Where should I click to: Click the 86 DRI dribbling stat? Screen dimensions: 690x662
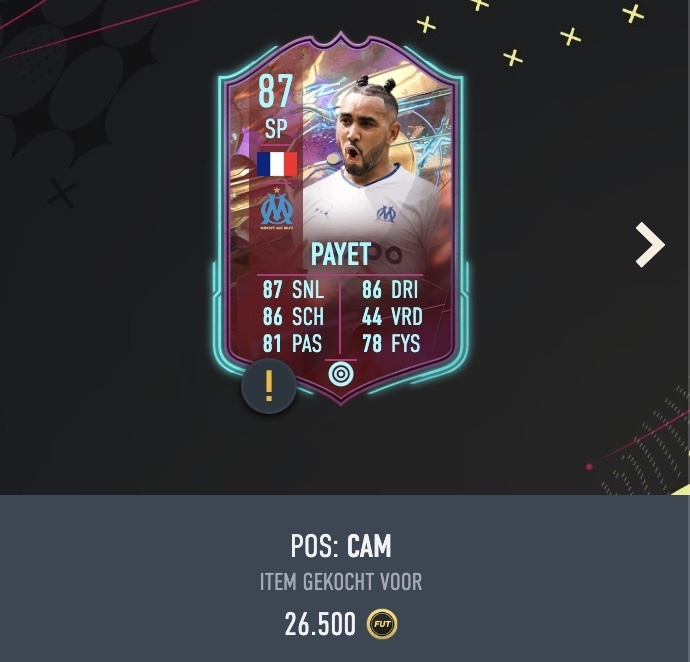(390, 290)
